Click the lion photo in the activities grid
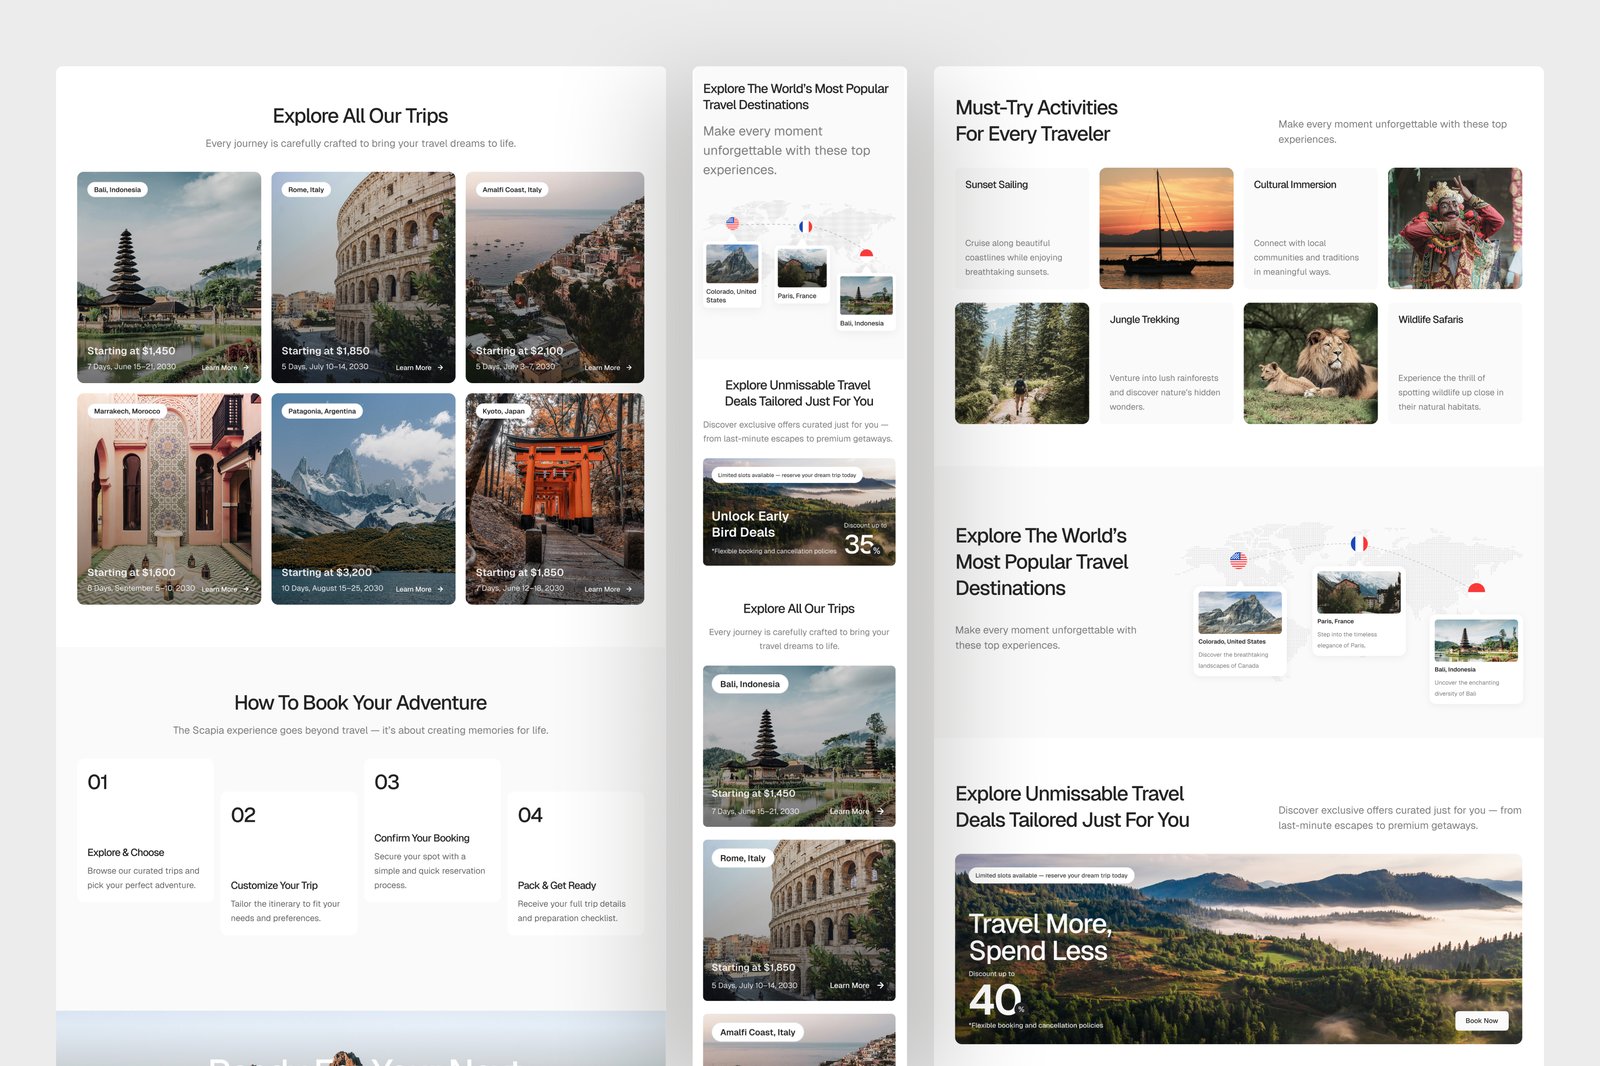This screenshot has height=1066, width=1600. click(x=1310, y=363)
